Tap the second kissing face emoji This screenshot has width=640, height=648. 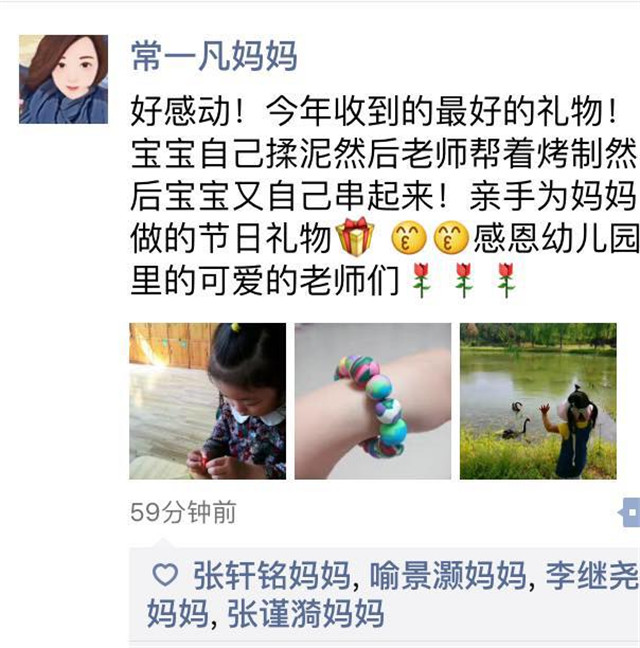coord(451,238)
